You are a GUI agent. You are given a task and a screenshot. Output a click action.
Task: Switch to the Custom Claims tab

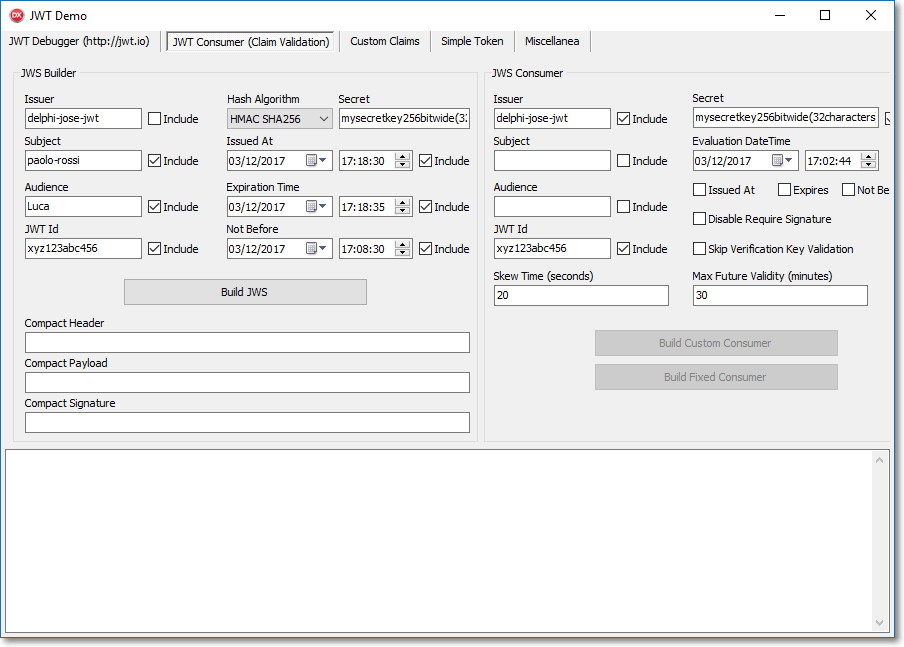pyautogui.click(x=385, y=42)
